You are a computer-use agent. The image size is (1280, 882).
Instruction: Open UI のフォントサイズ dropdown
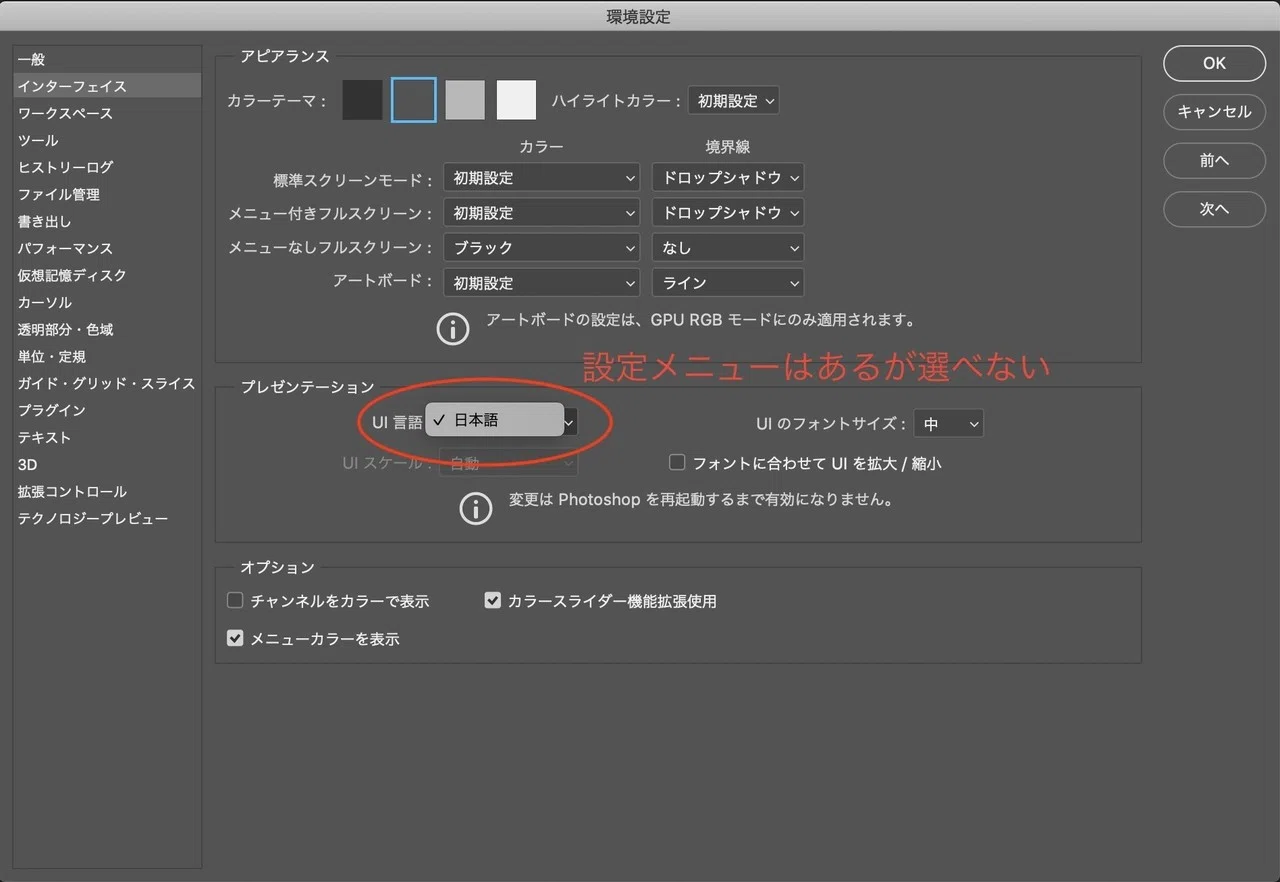(949, 424)
